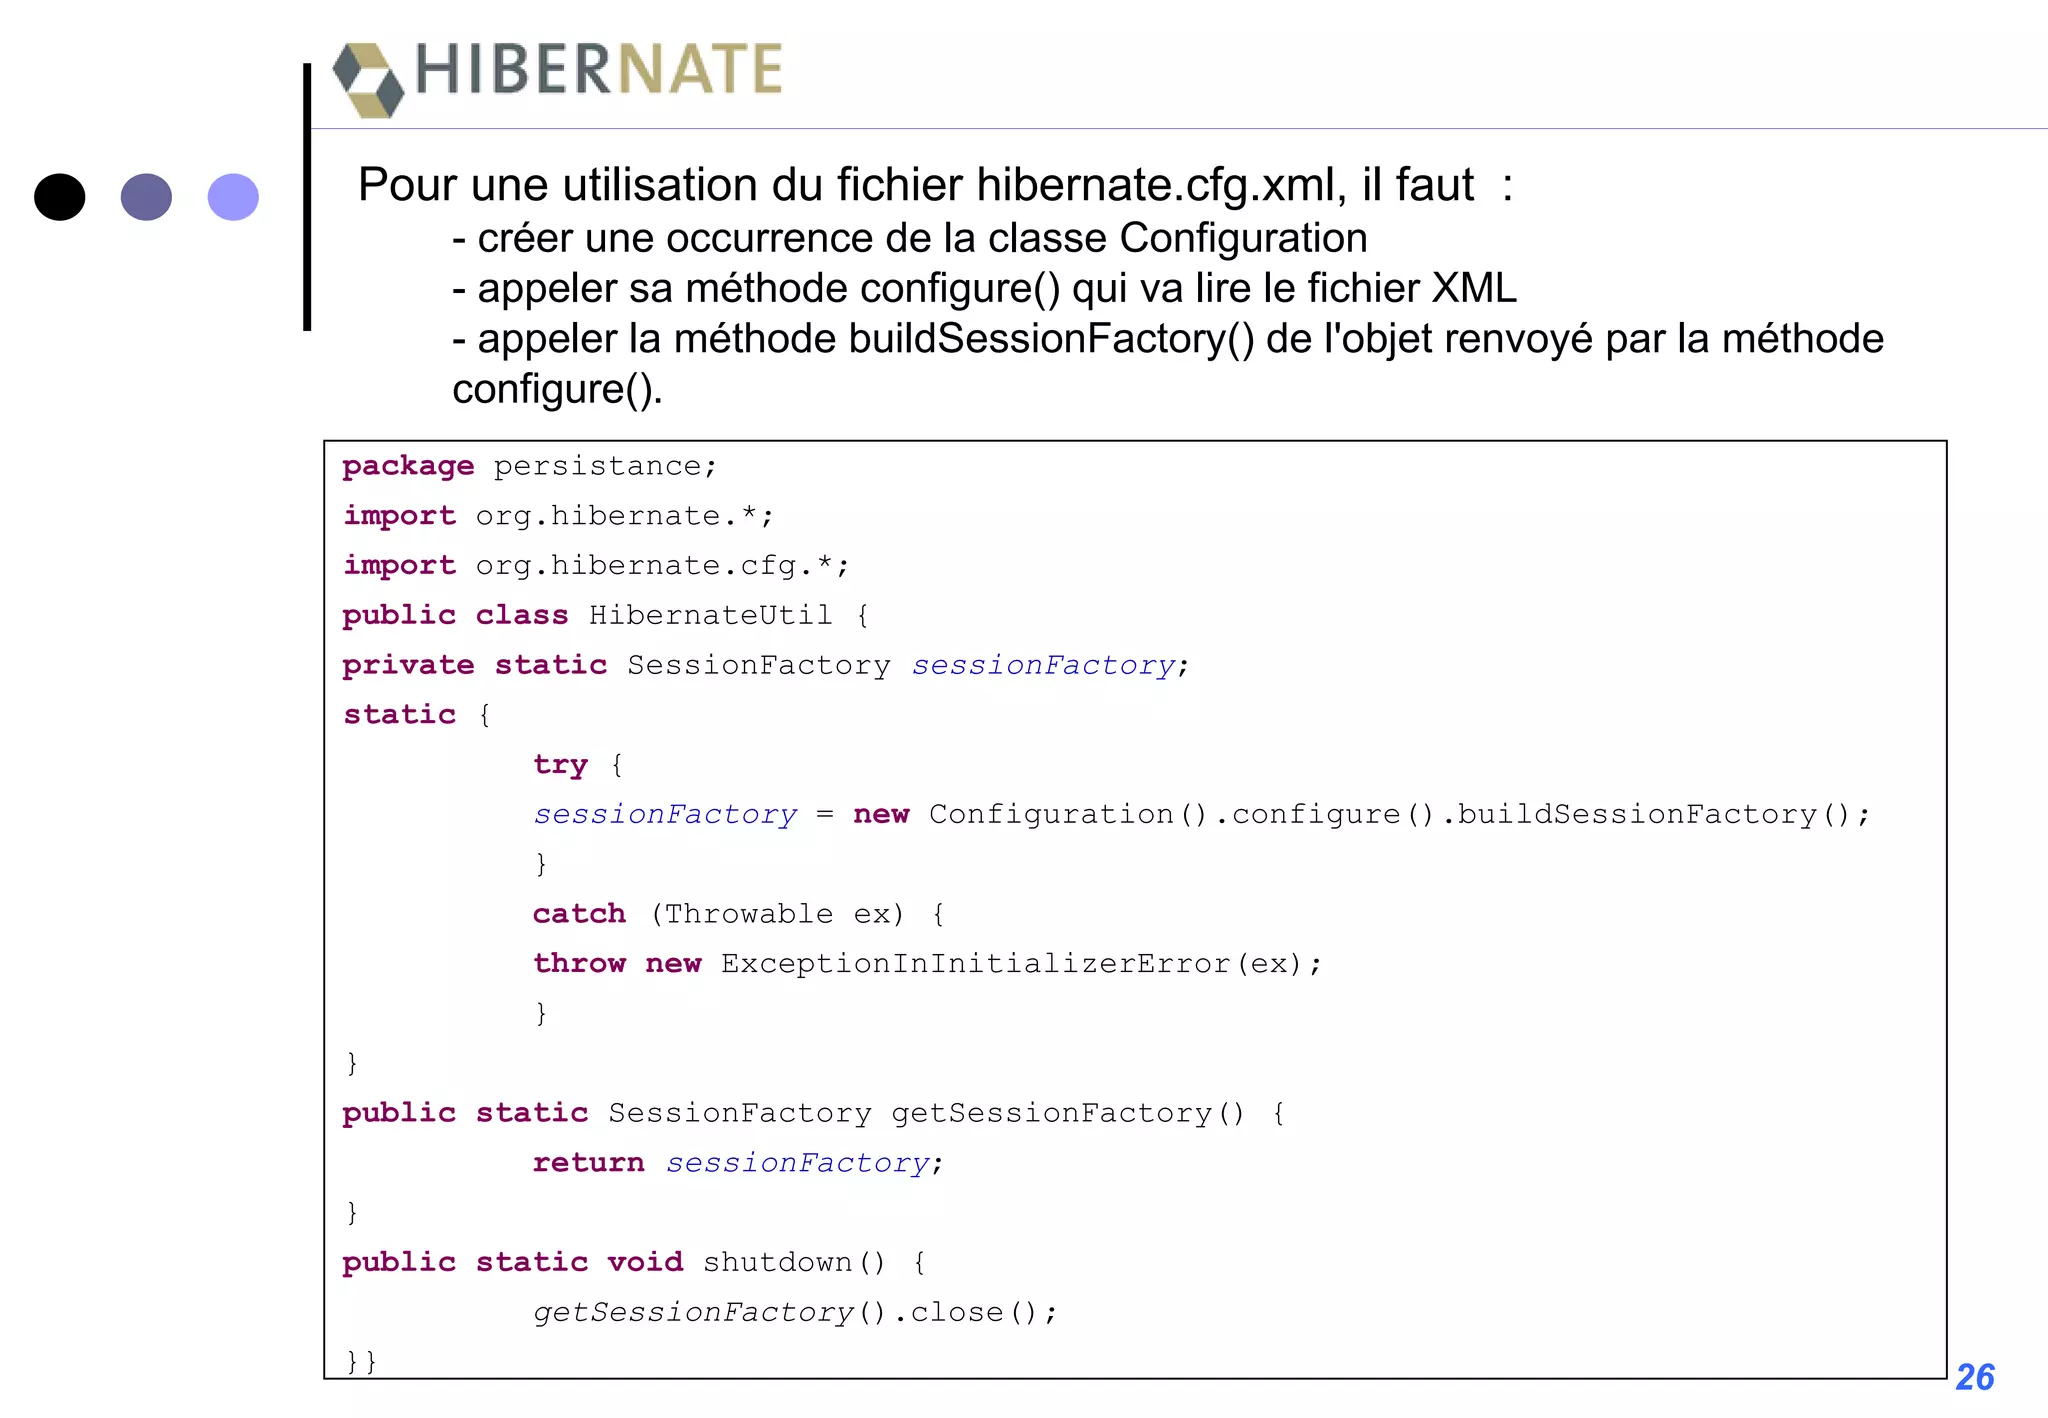
Task: Click the 'private static SessionFactory sessionFactory;' line
Action: point(766,665)
